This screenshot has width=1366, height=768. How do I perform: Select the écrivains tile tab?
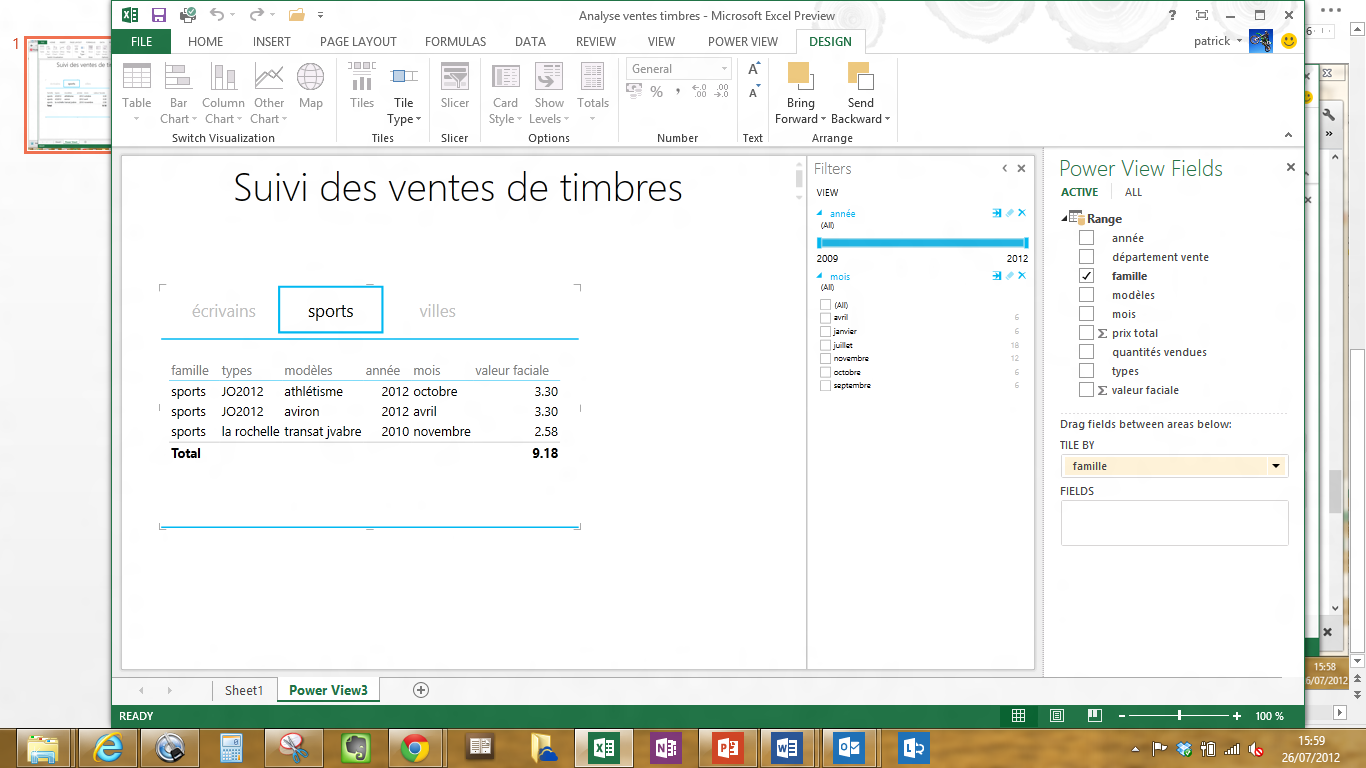point(224,311)
